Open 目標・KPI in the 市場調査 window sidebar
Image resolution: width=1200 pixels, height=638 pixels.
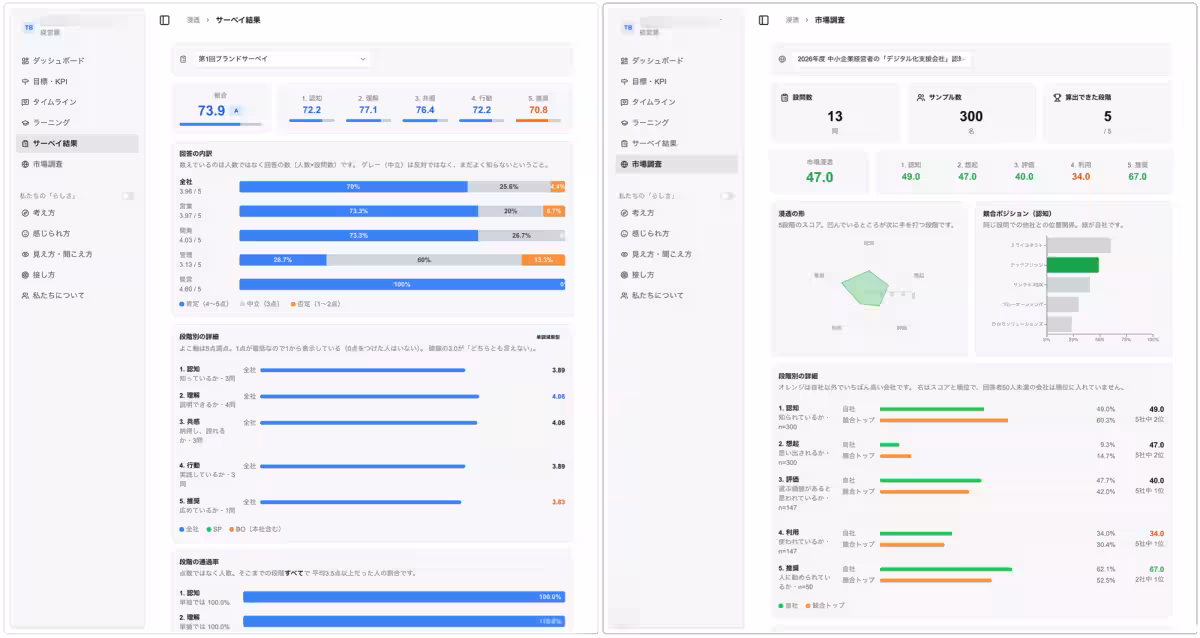(x=676, y=81)
